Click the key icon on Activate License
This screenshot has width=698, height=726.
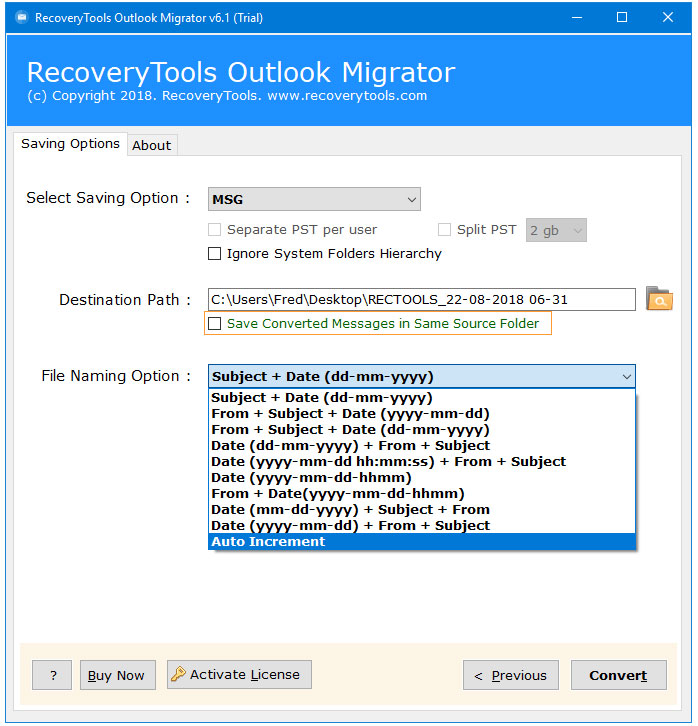coord(178,674)
